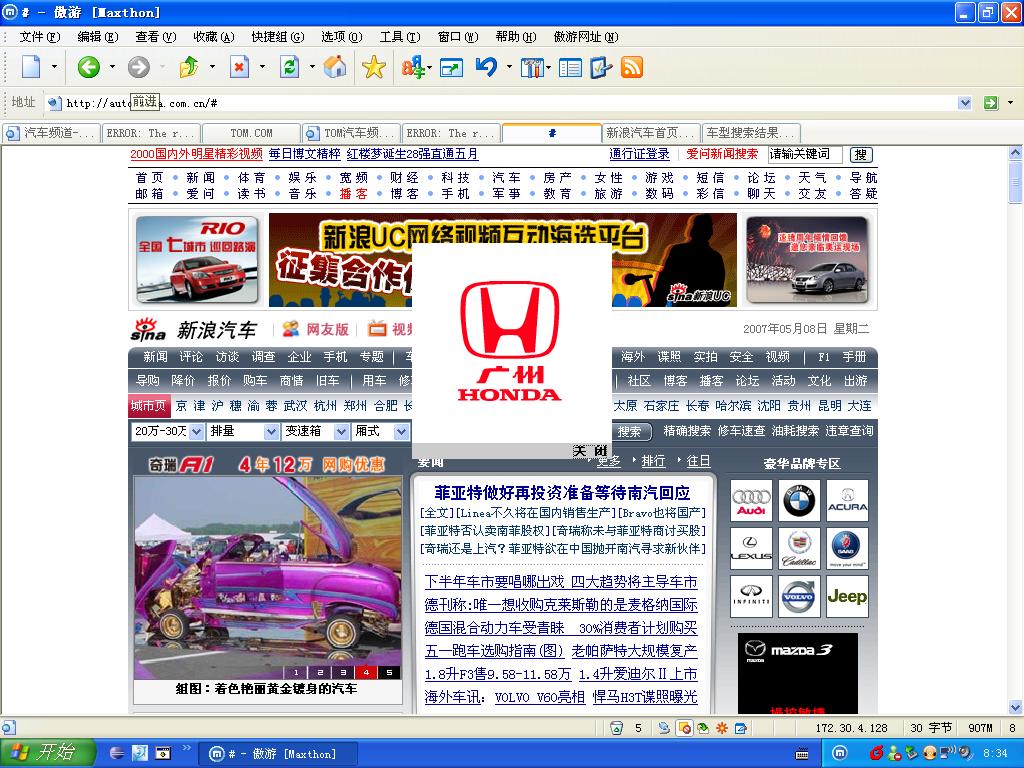Click the 'a字' text toolbar icon
Screen dimensions: 1024x768
pyautogui.click(x=413, y=67)
